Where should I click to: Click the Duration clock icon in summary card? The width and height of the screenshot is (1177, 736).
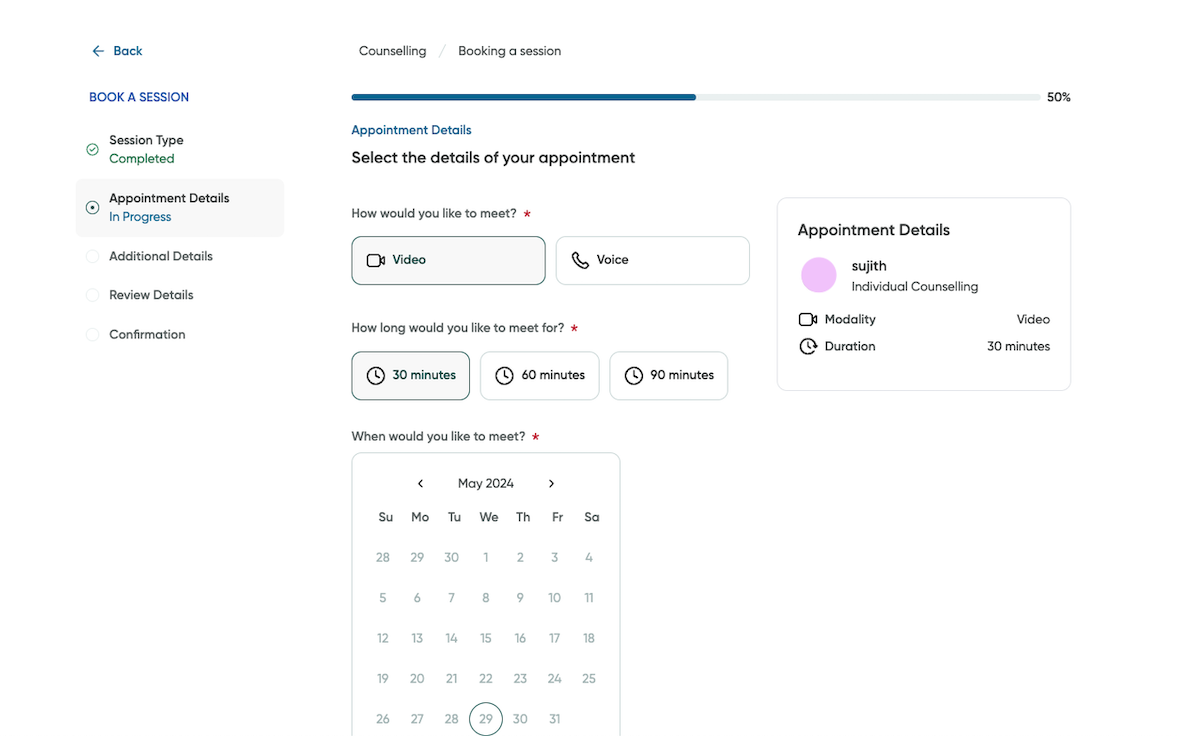[808, 346]
